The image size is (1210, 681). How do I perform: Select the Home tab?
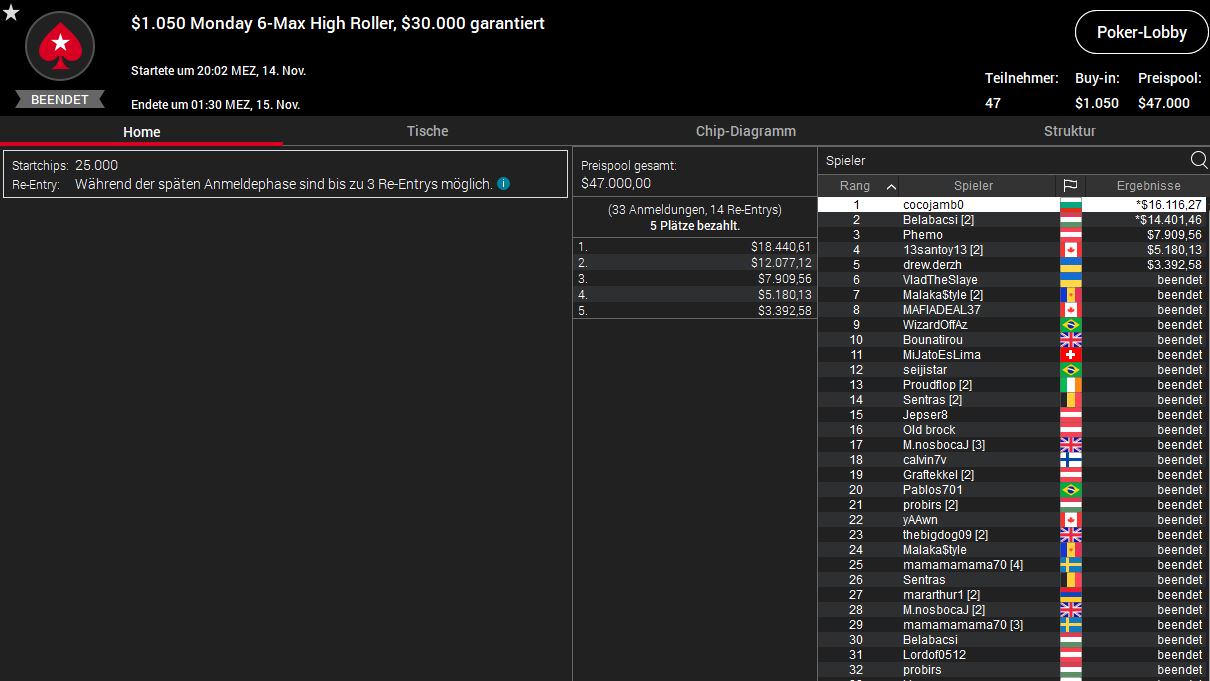141,132
